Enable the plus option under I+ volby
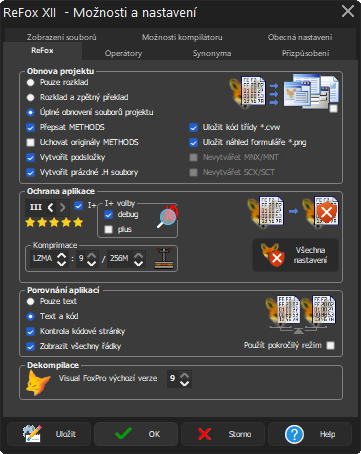 pyautogui.click(x=108, y=230)
